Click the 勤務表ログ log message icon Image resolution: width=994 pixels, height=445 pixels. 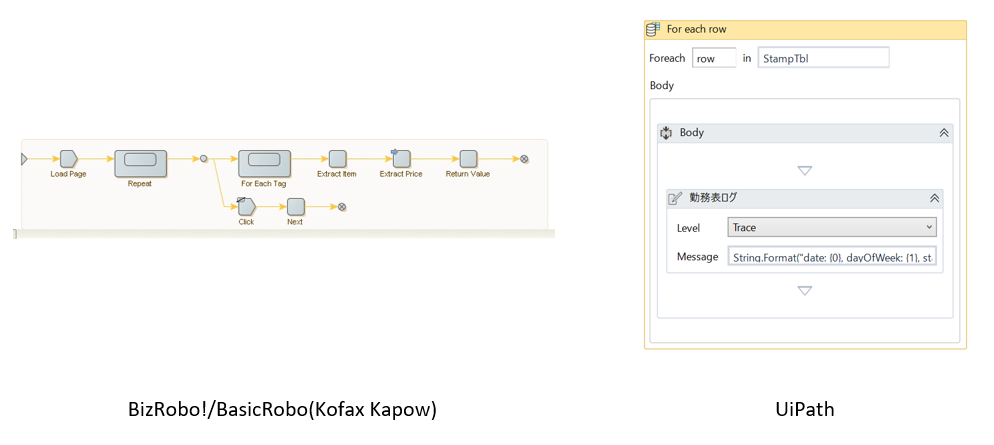[676, 198]
